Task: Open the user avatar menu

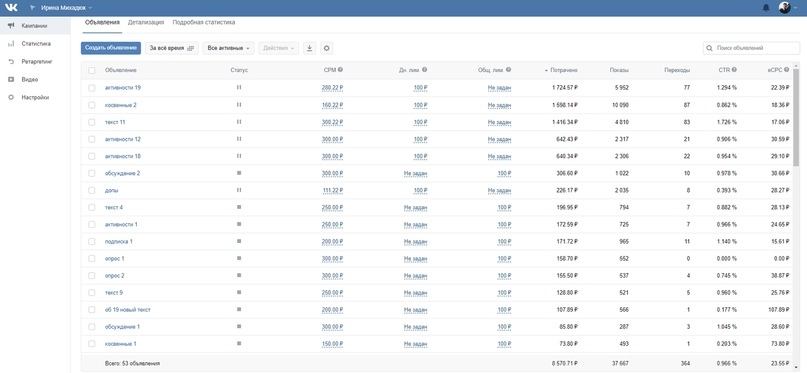Action: pos(787,8)
